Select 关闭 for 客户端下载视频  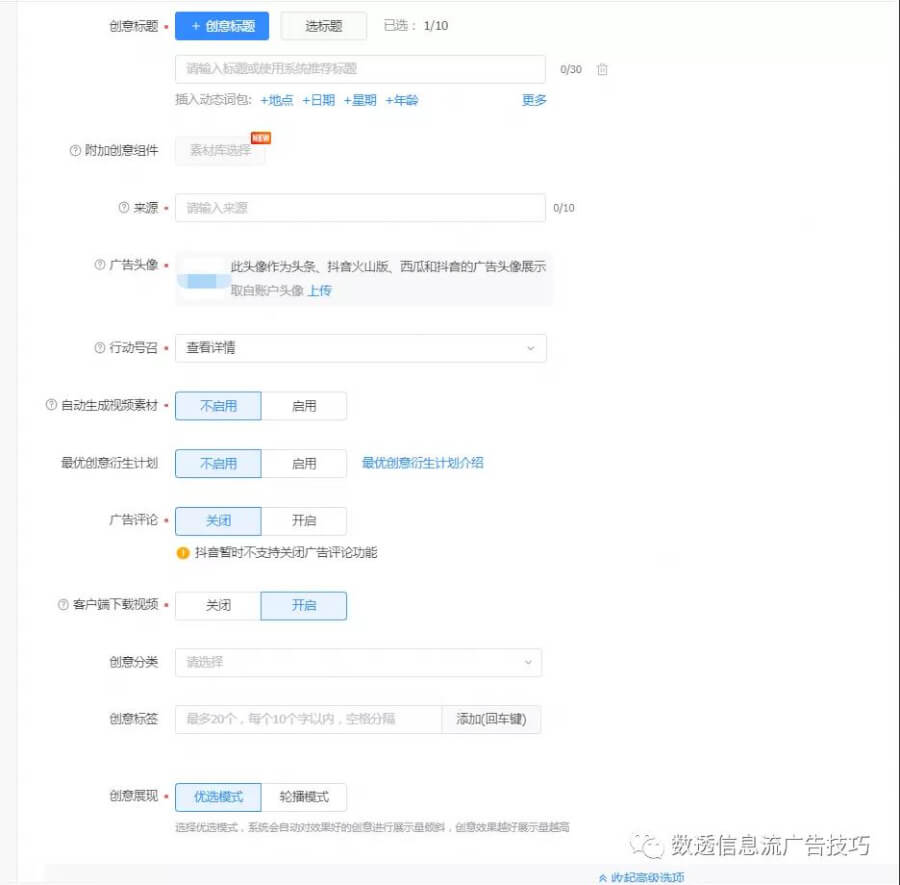tap(218, 606)
